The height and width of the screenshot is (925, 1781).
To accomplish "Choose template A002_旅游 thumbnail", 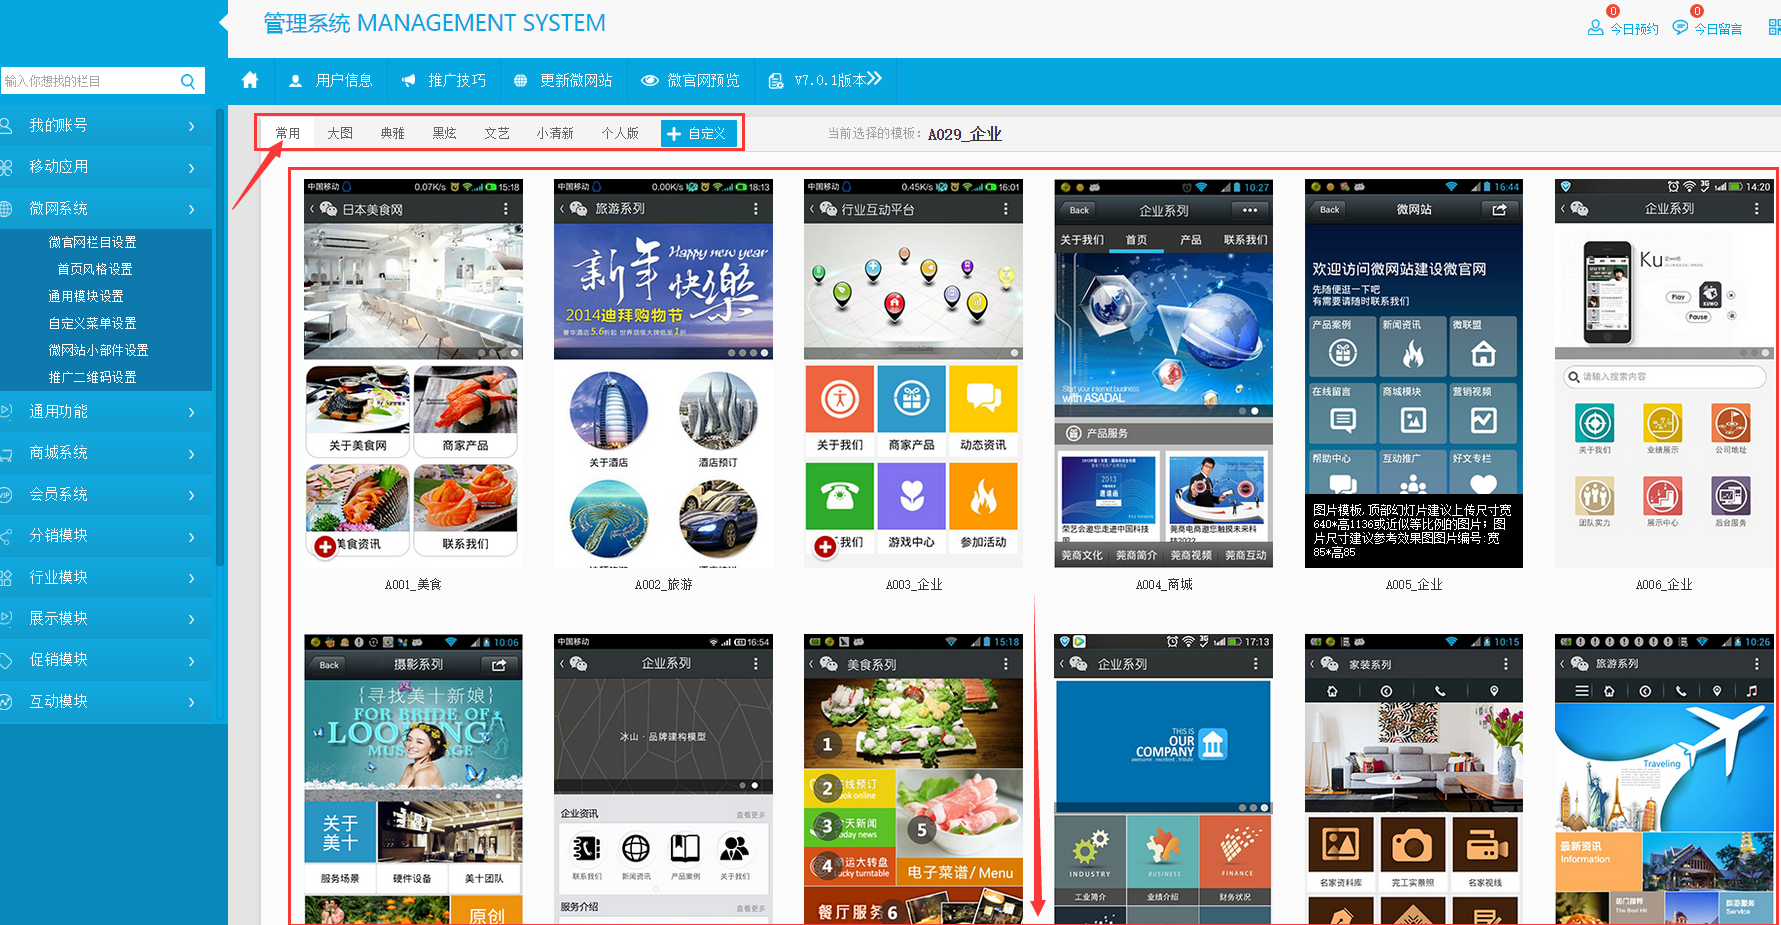I will 663,373.
